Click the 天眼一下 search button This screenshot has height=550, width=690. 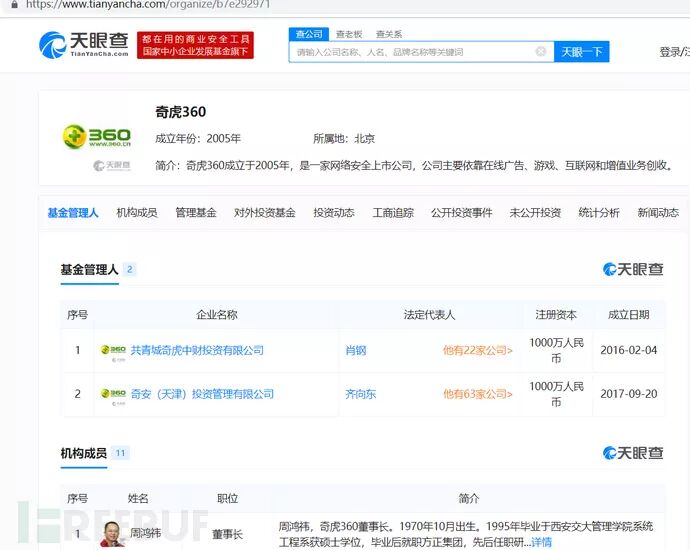click(x=581, y=52)
